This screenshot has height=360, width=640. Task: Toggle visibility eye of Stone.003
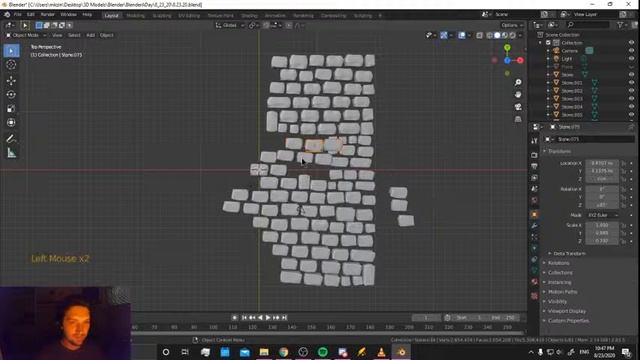click(x=631, y=99)
